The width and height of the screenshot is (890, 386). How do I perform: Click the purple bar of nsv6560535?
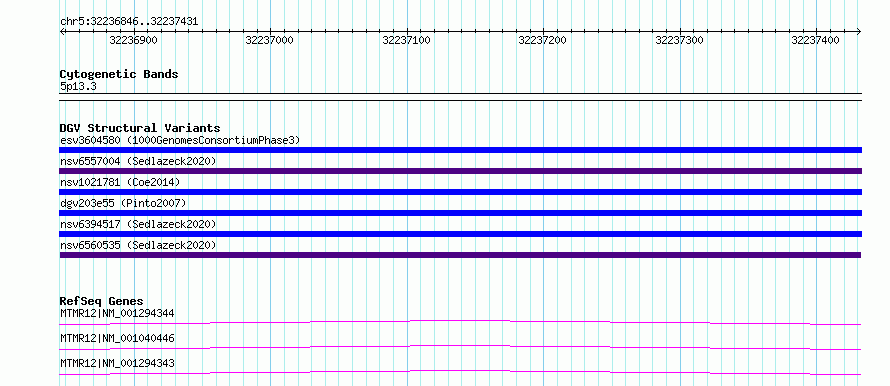[460, 255]
